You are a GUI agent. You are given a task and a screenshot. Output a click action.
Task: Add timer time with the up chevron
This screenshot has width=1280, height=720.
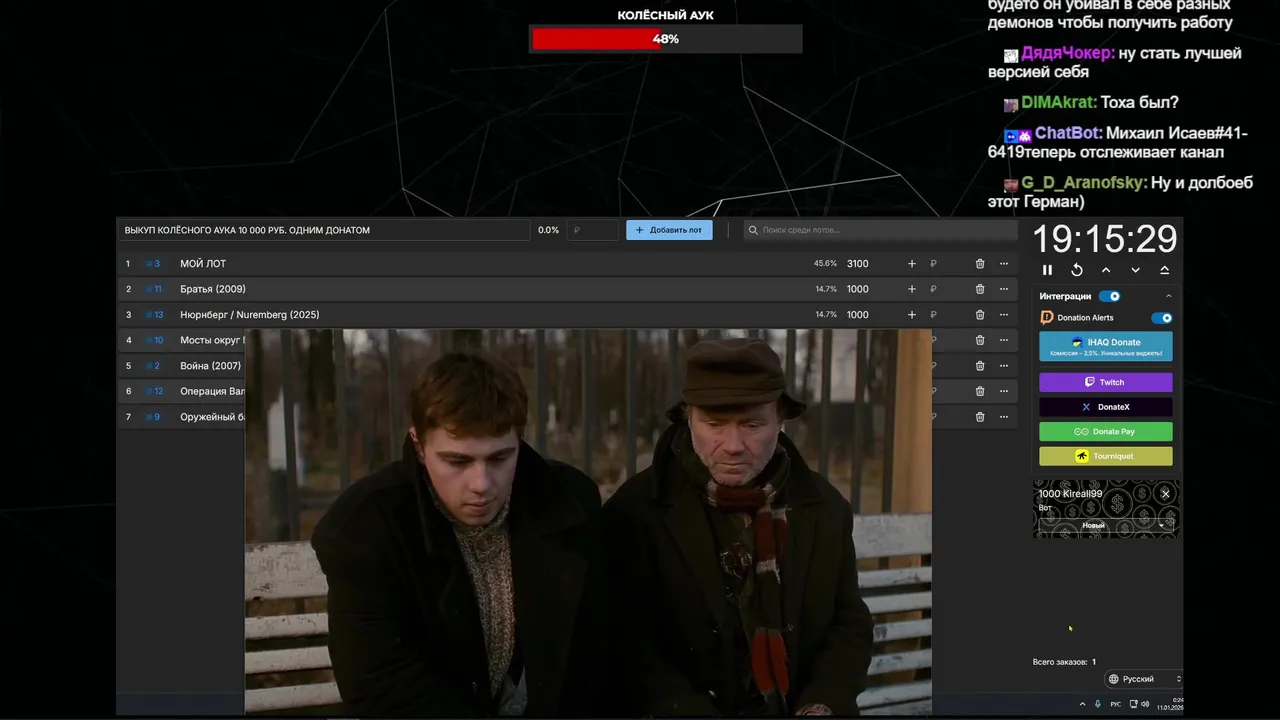(1106, 270)
